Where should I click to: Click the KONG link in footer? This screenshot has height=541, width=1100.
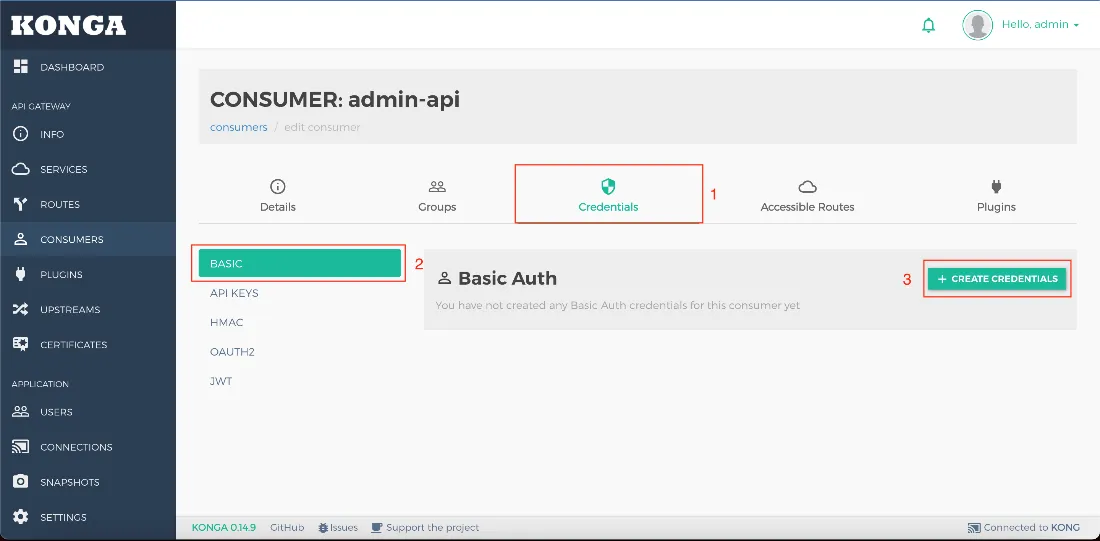pyautogui.click(x=1064, y=528)
